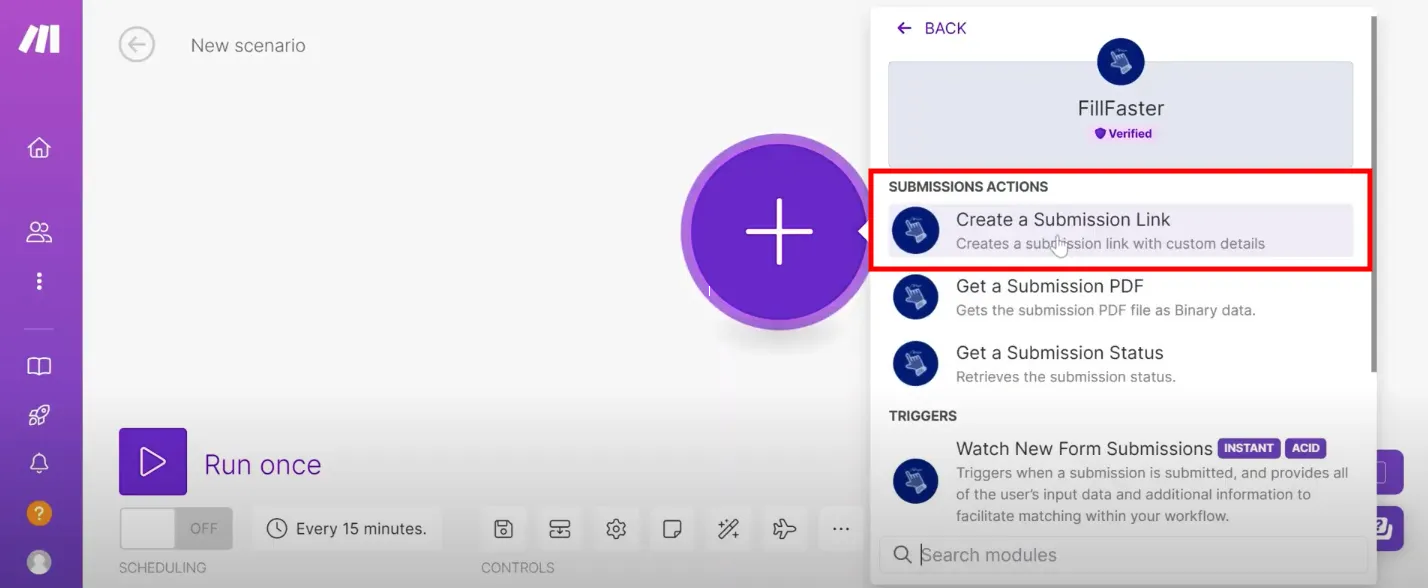Open the rocket What's new icon

pos(39,415)
